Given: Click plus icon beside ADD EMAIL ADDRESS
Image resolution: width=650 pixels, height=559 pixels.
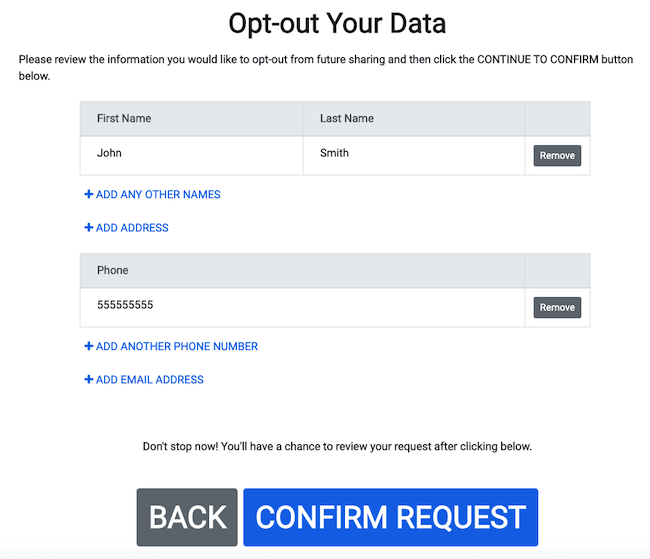Looking at the screenshot, I should click(x=89, y=379).
